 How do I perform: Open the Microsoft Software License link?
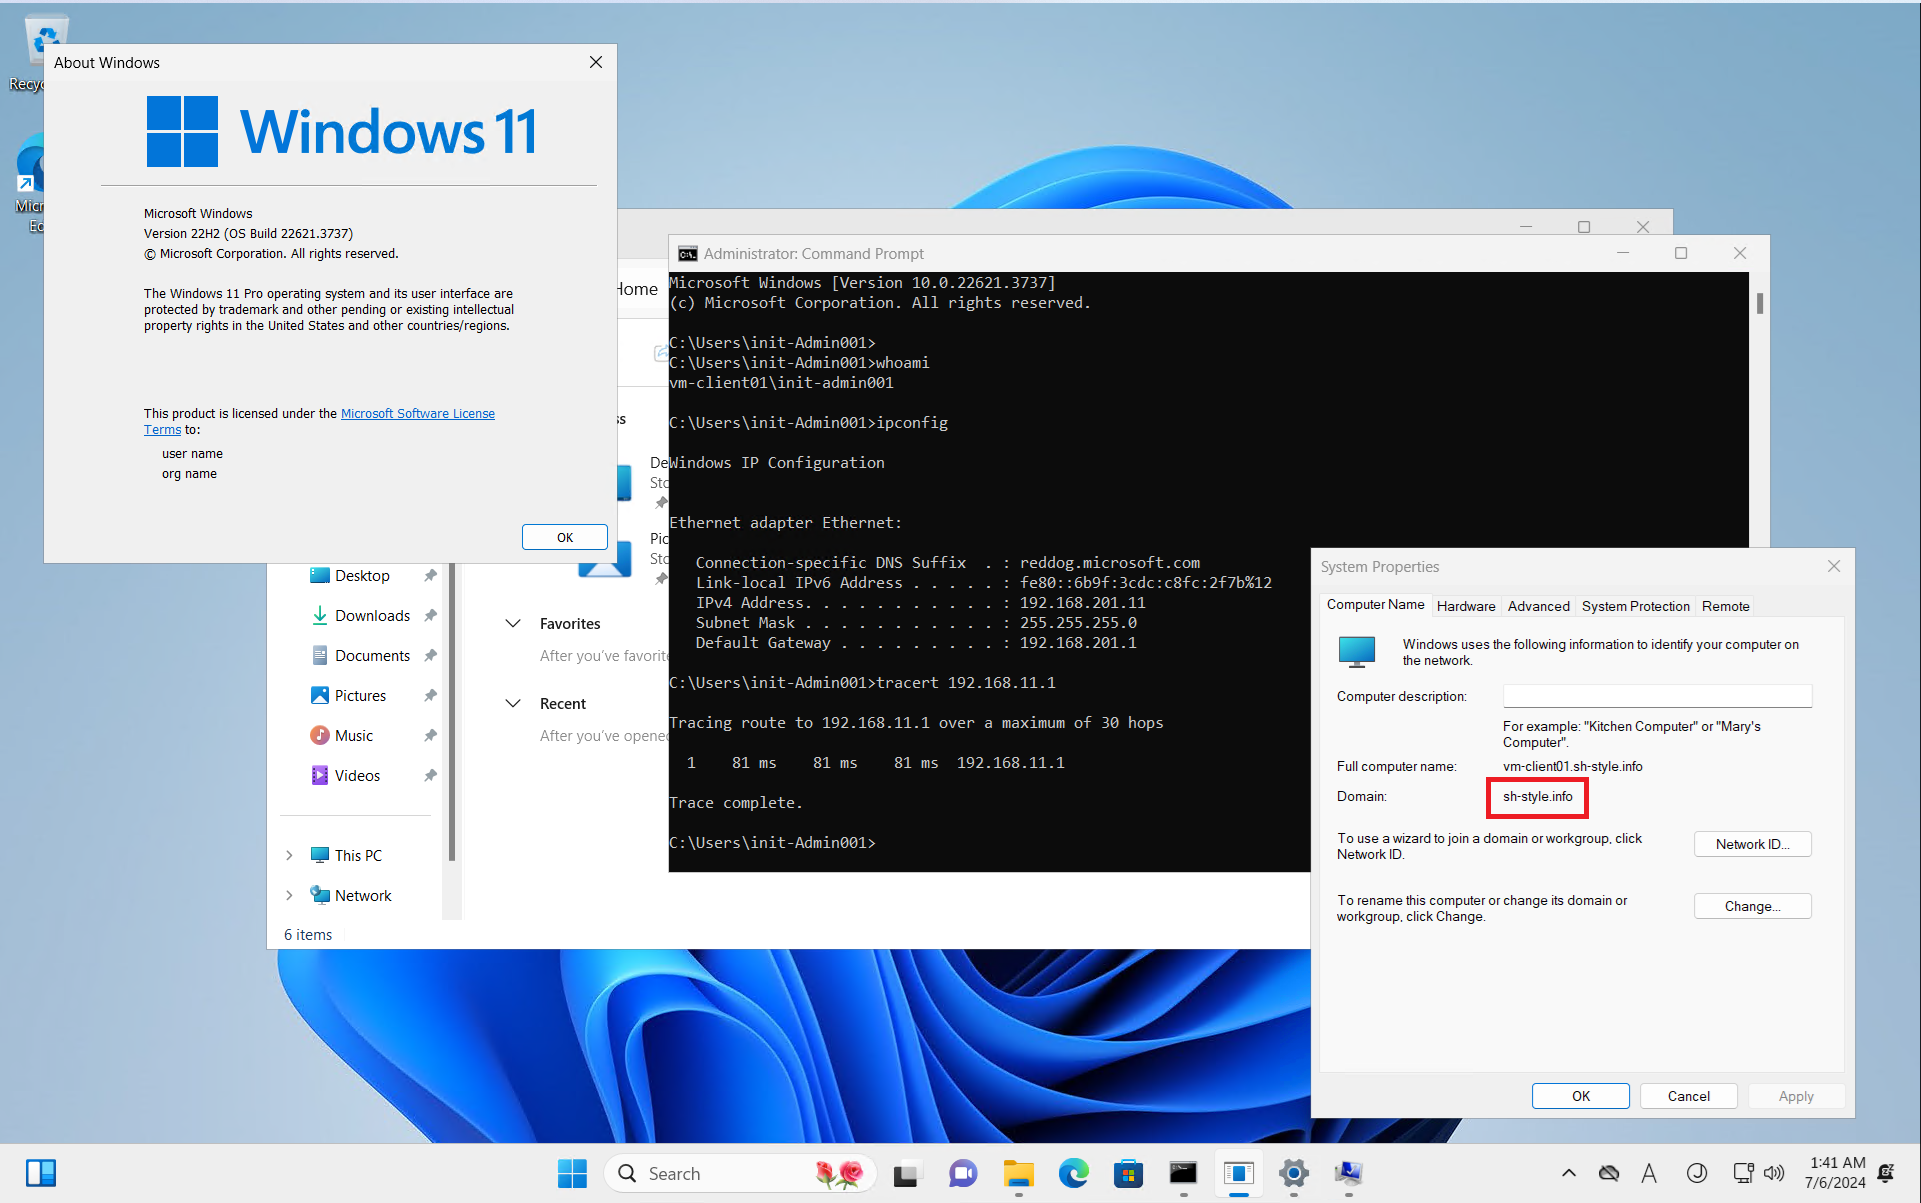[x=417, y=413]
